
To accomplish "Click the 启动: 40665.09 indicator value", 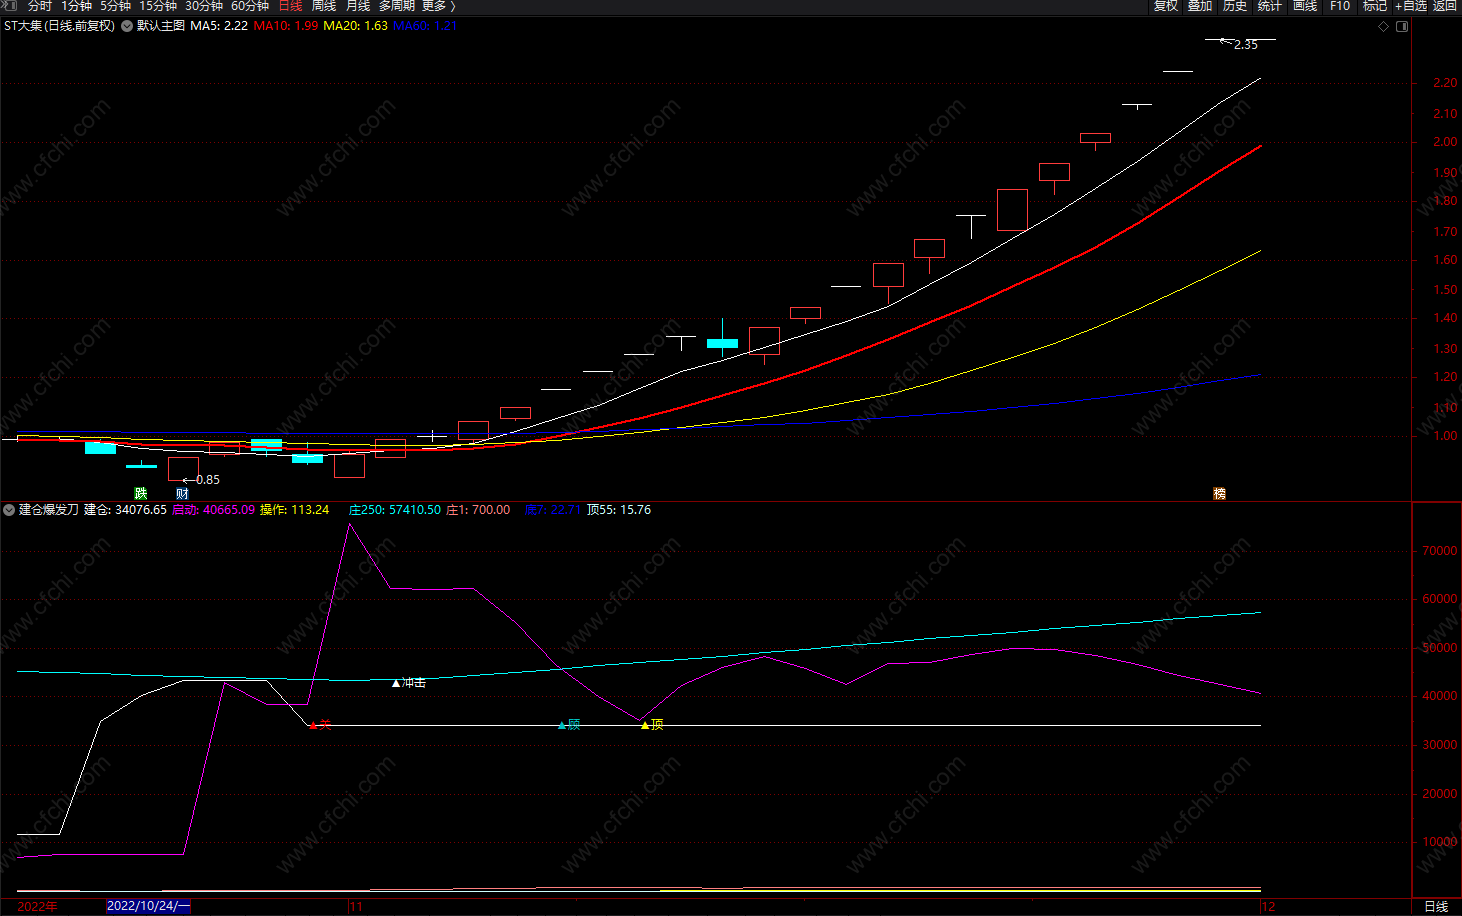I will coord(213,510).
